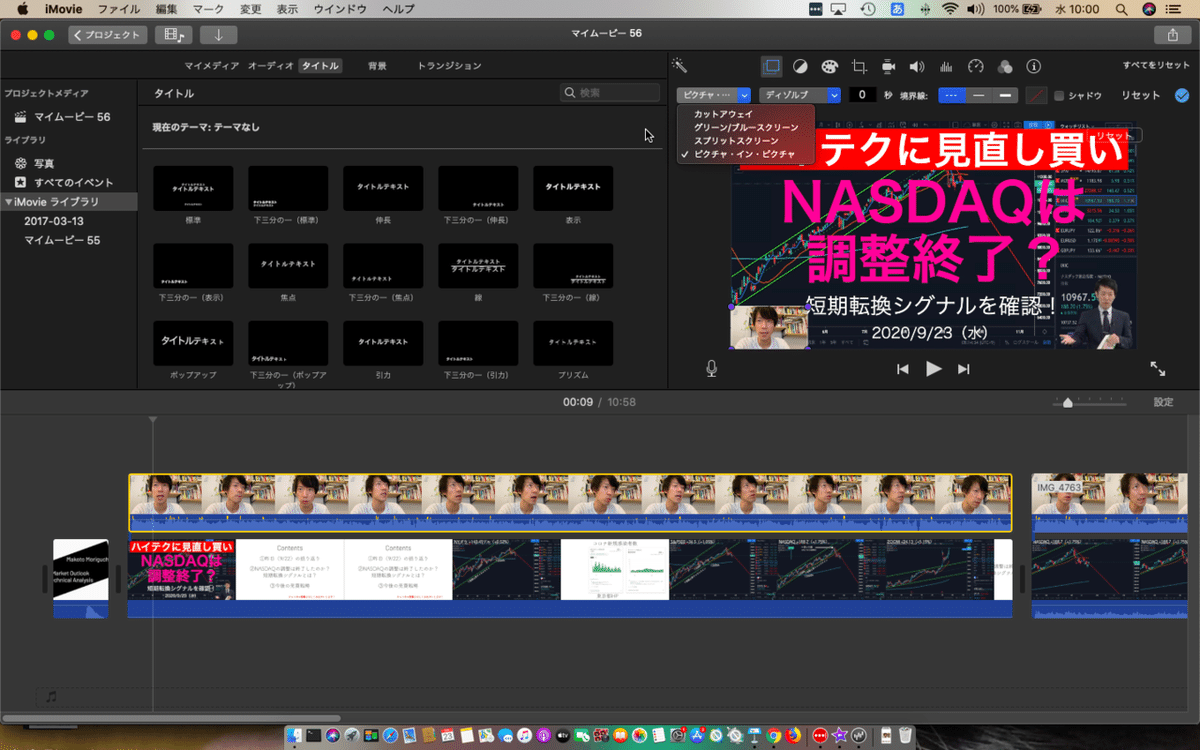Open the color correction palette tool
The height and width of the screenshot is (750, 1200).
click(x=829, y=66)
